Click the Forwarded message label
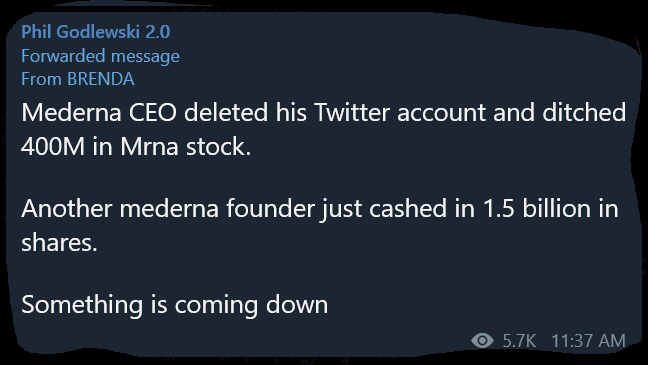The image size is (648, 365). coord(100,56)
